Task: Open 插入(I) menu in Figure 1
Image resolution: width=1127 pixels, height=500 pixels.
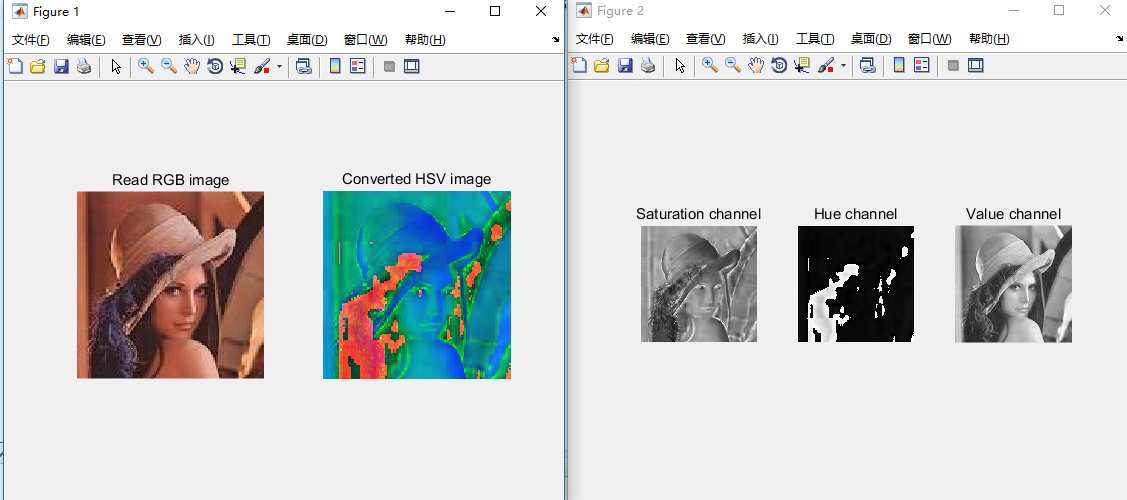Action: (x=197, y=40)
